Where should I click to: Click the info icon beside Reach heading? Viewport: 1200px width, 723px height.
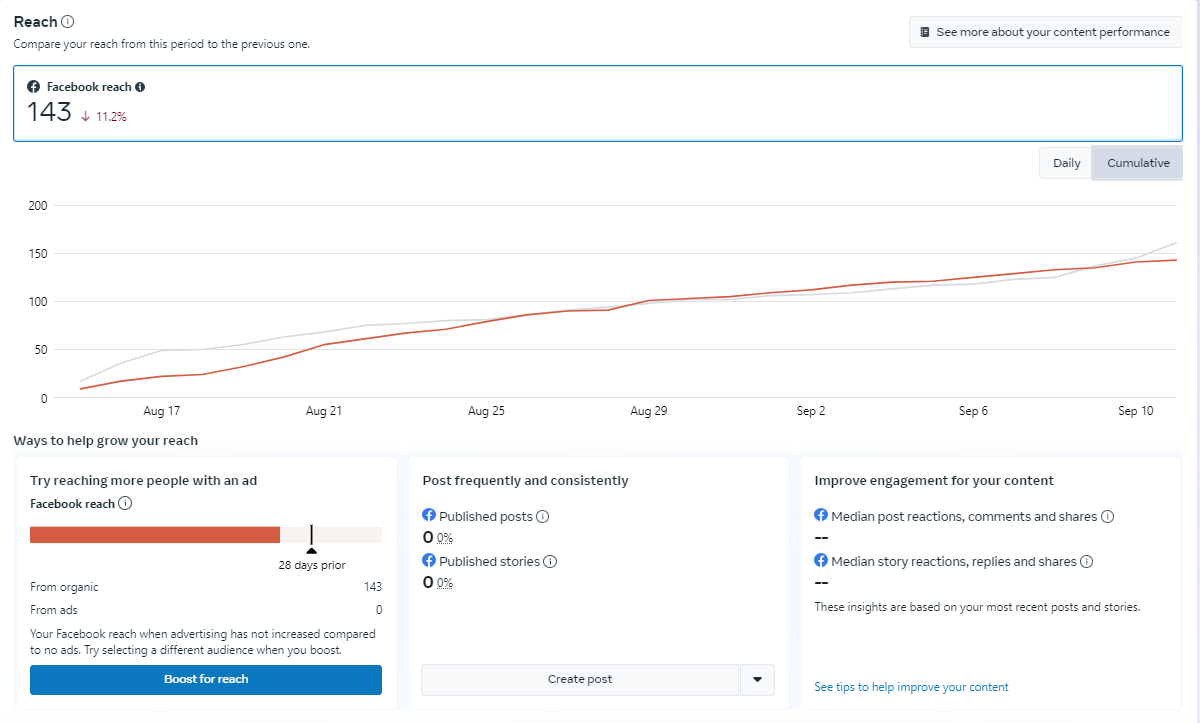click(68, 22)
